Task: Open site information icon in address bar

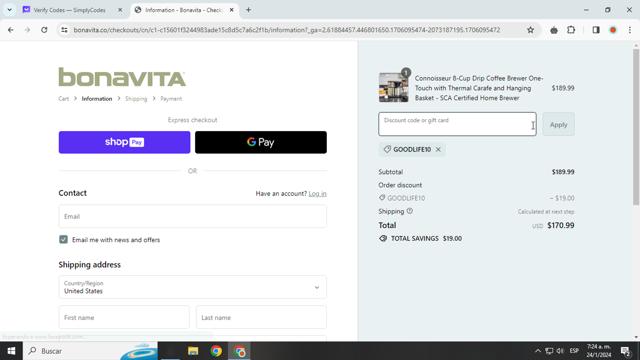Action: [64, 30]
